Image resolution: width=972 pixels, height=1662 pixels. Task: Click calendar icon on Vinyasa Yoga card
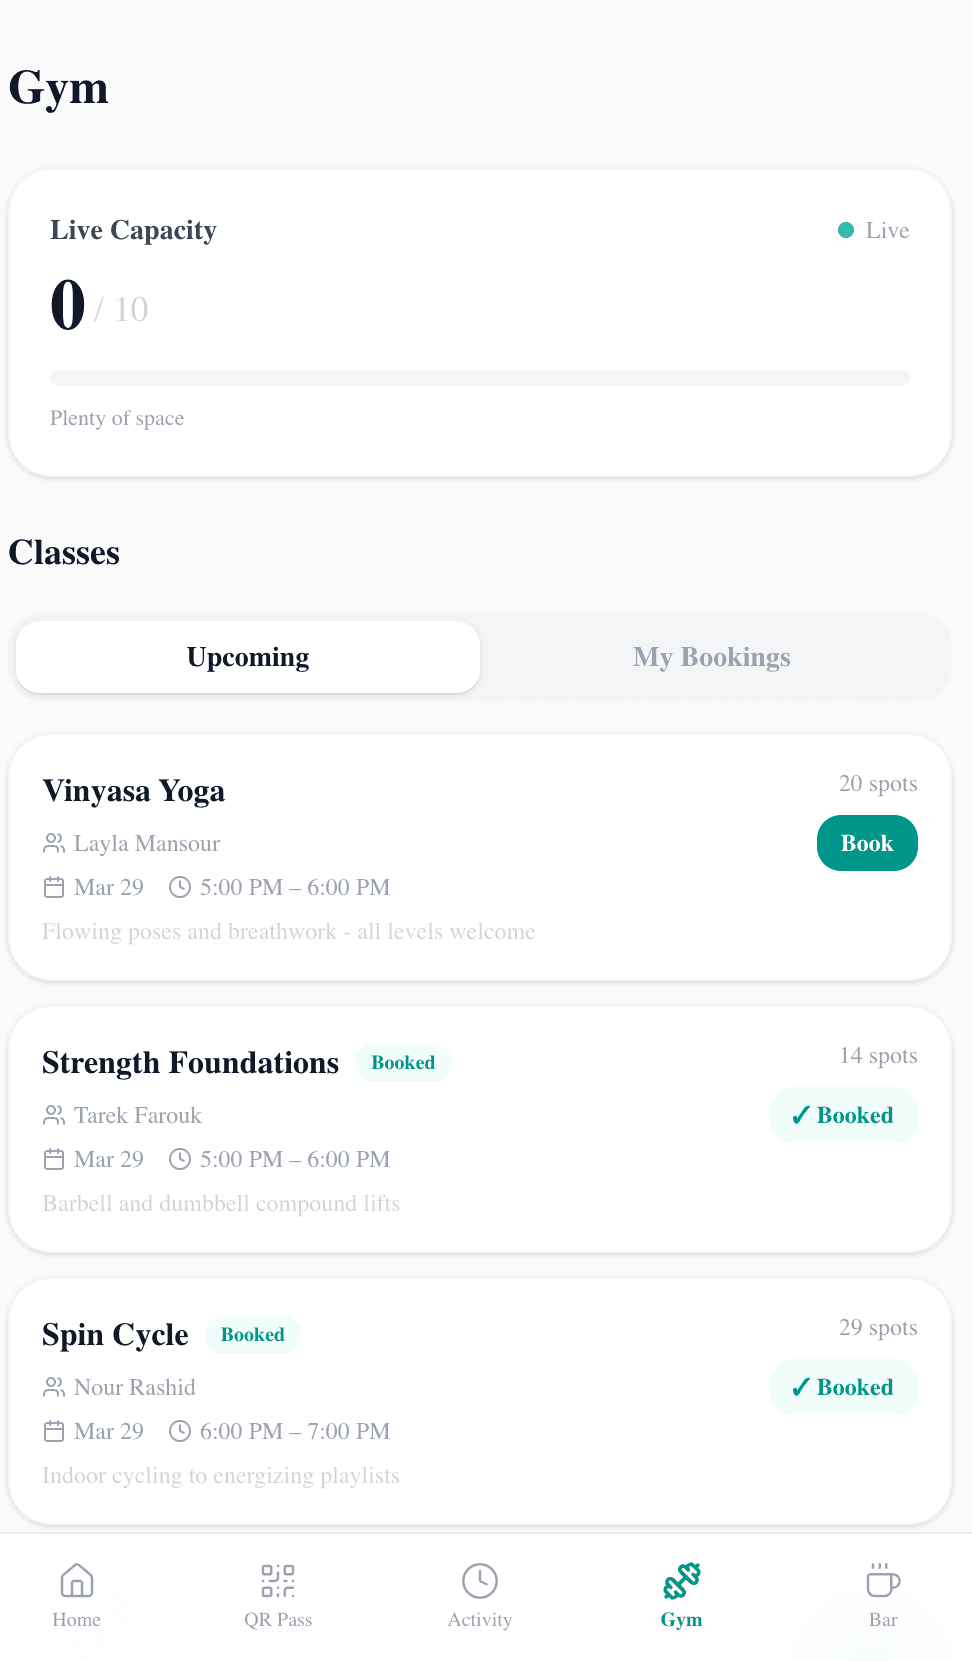(x=54, y=887)
